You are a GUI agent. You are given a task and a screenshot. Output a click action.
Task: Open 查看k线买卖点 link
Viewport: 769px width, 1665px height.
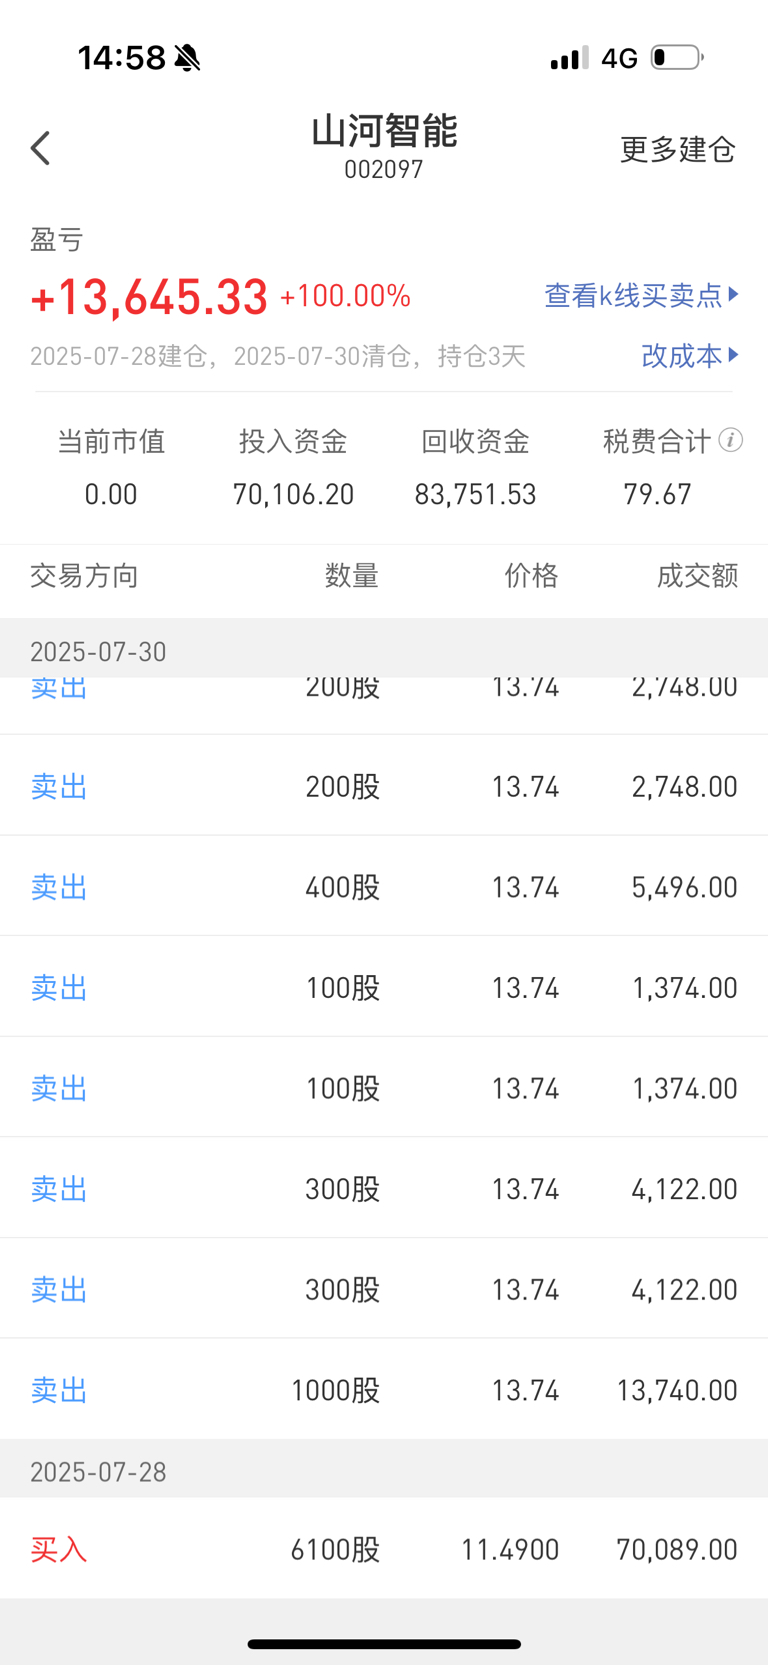[633, 295]
